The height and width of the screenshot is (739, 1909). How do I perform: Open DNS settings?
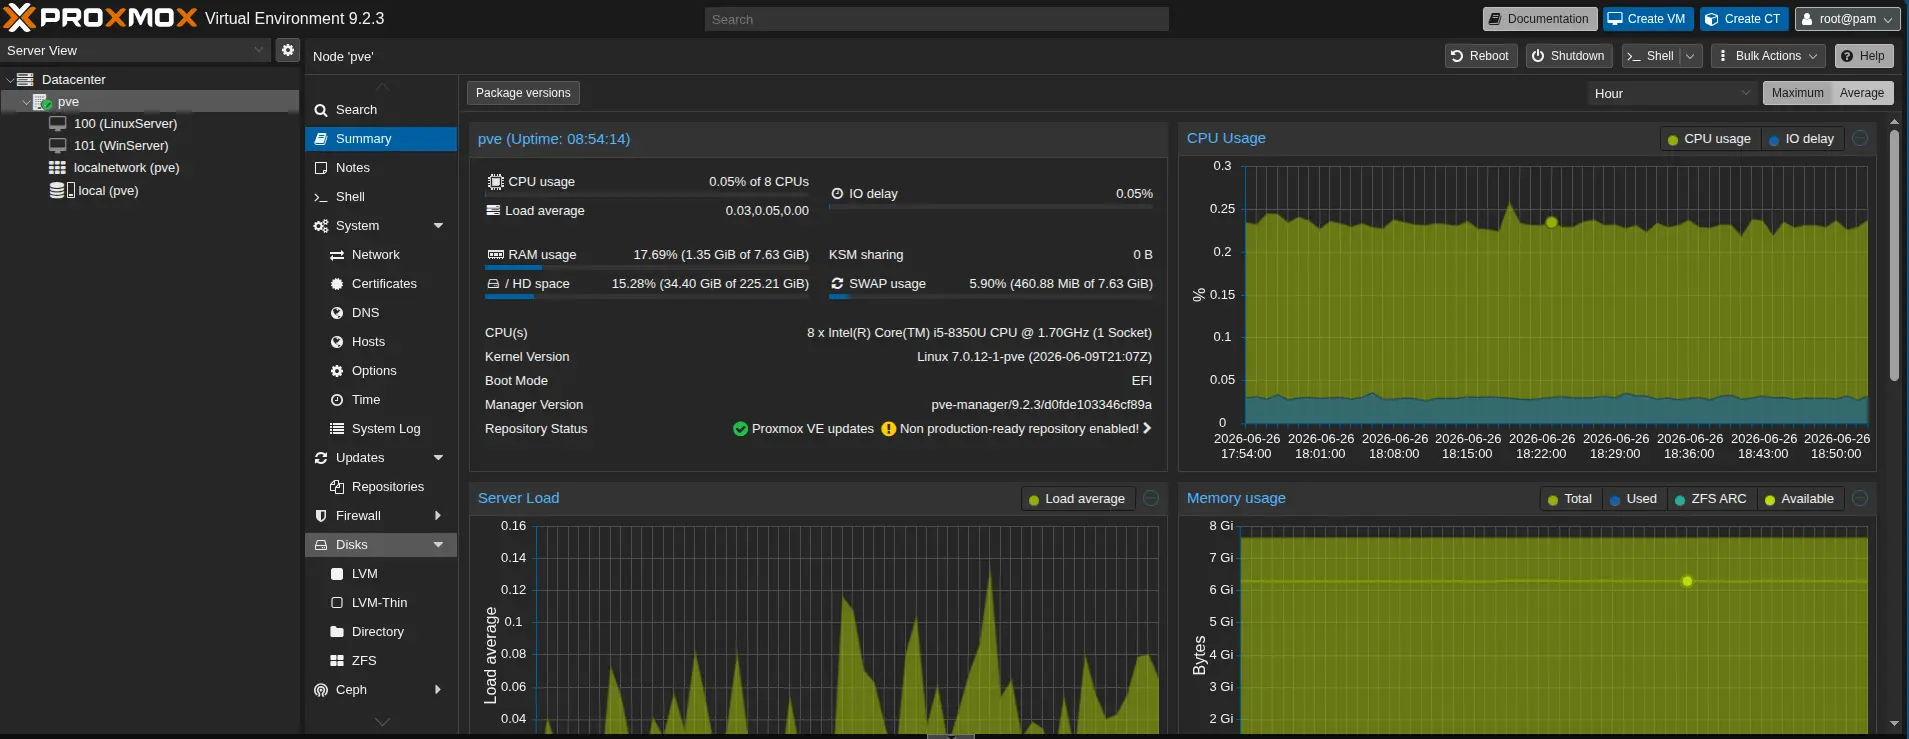pyautogui.click(x=381, y=313)
